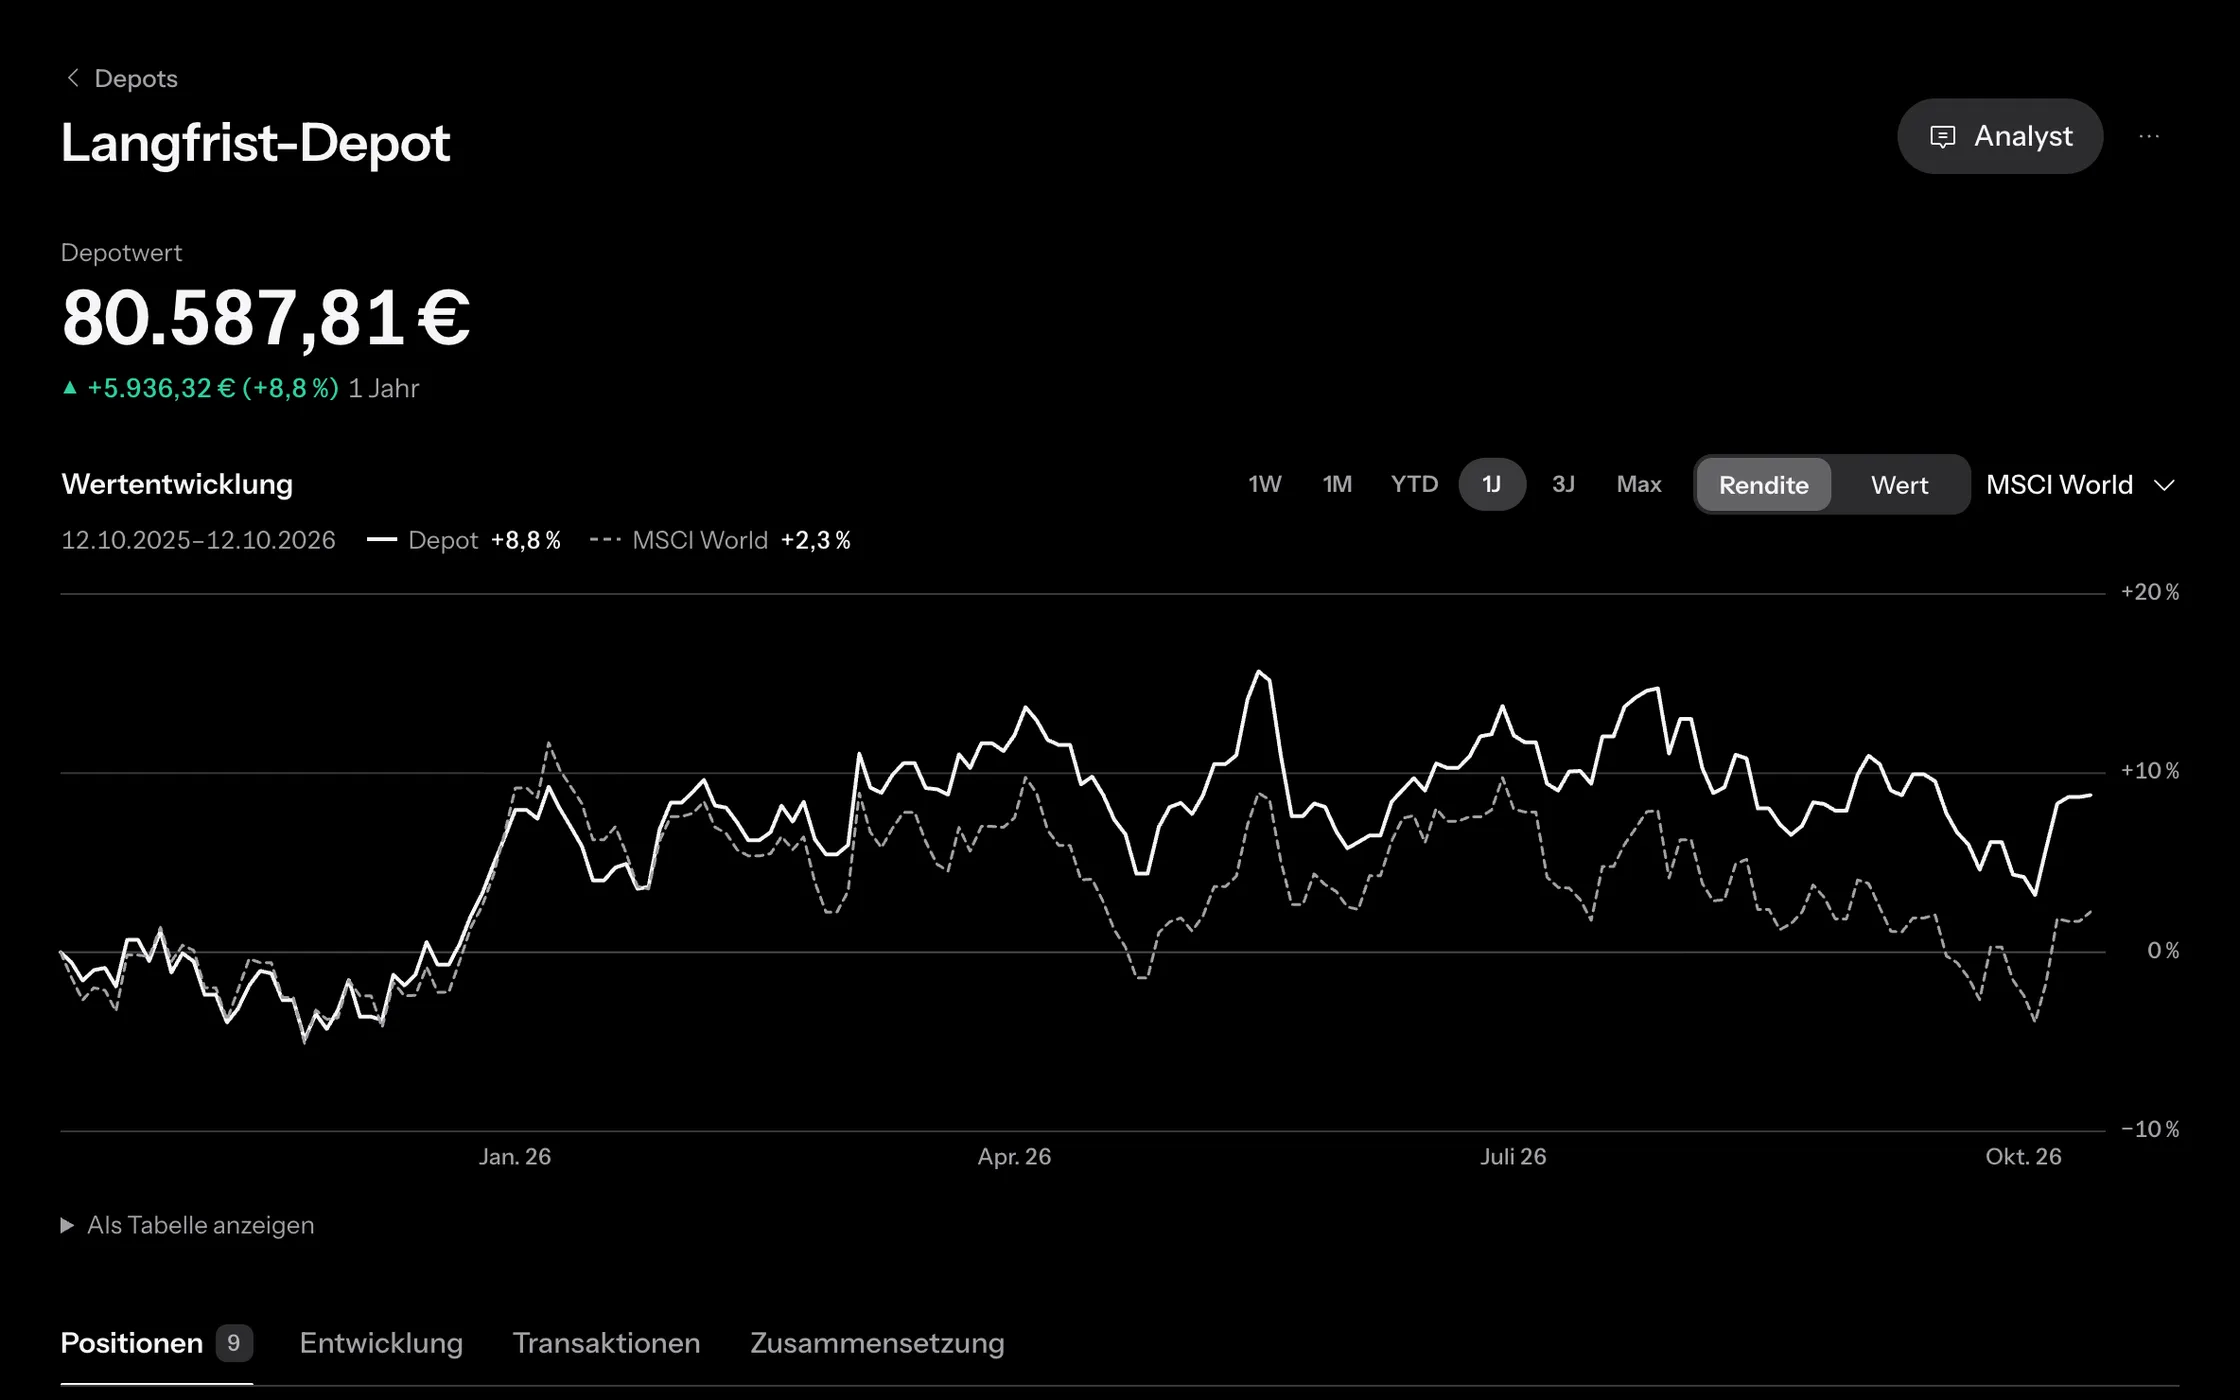This screenshot has height=1400, width=2240.
Task: Click the −10 % axis label
Action: (x=2150, y=1129)
